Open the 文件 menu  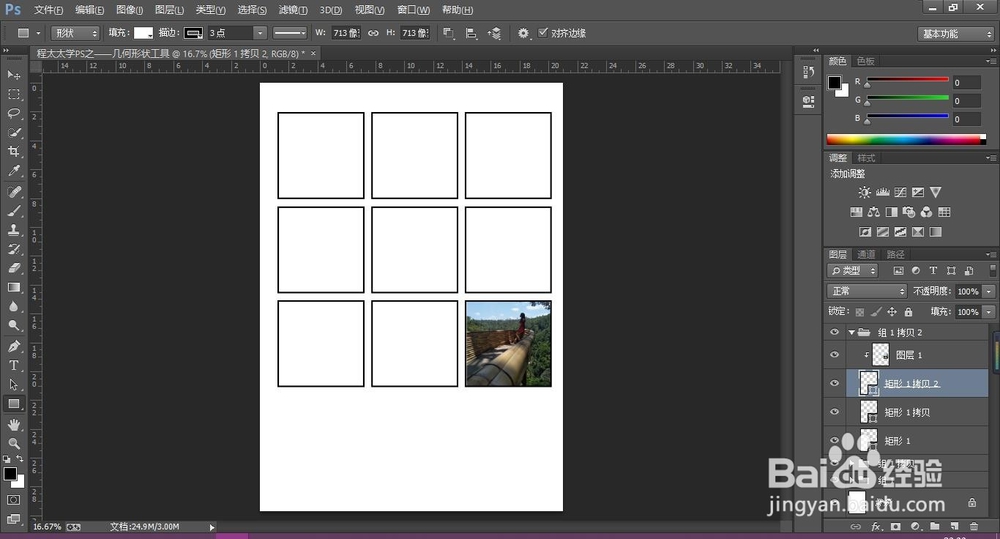click(48, 10)
